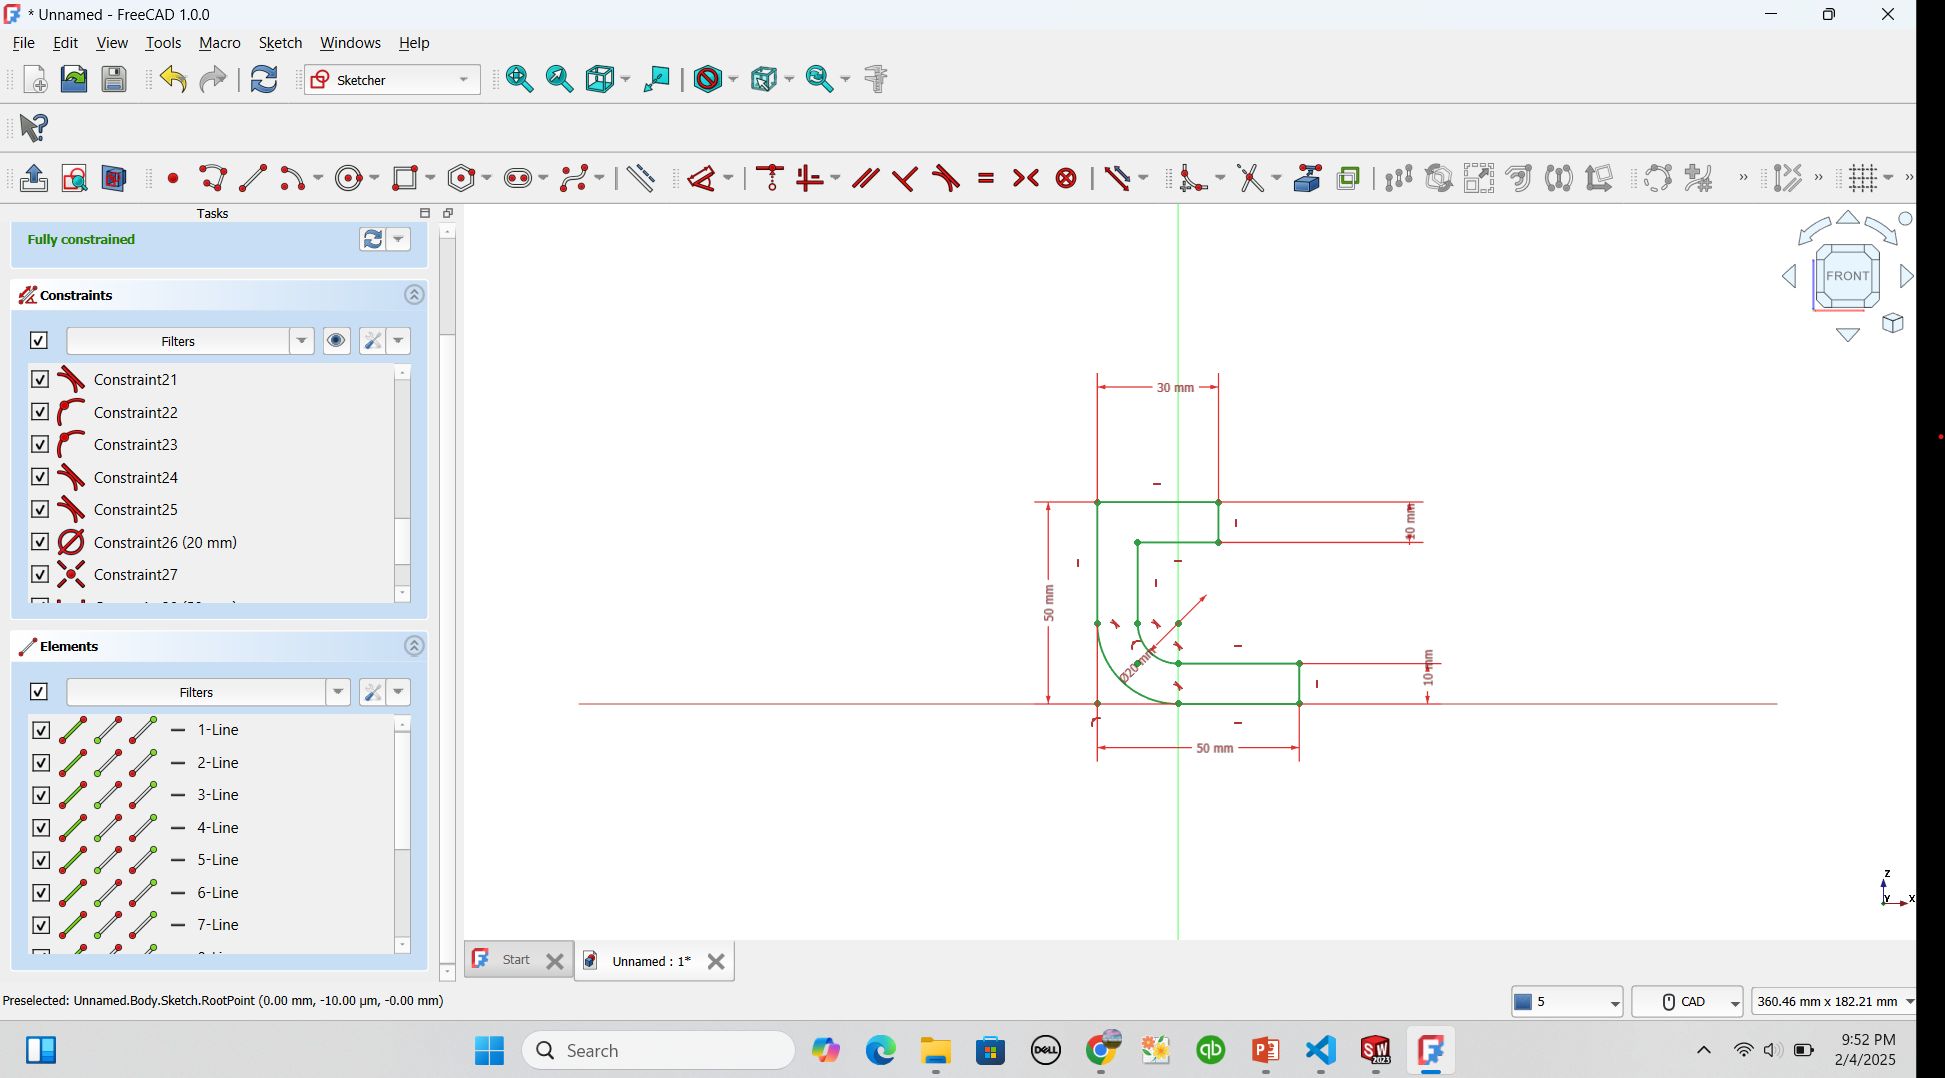Click the View sketch icon
This screenshot has width=1945, height=1078.
tap(75, 179)
